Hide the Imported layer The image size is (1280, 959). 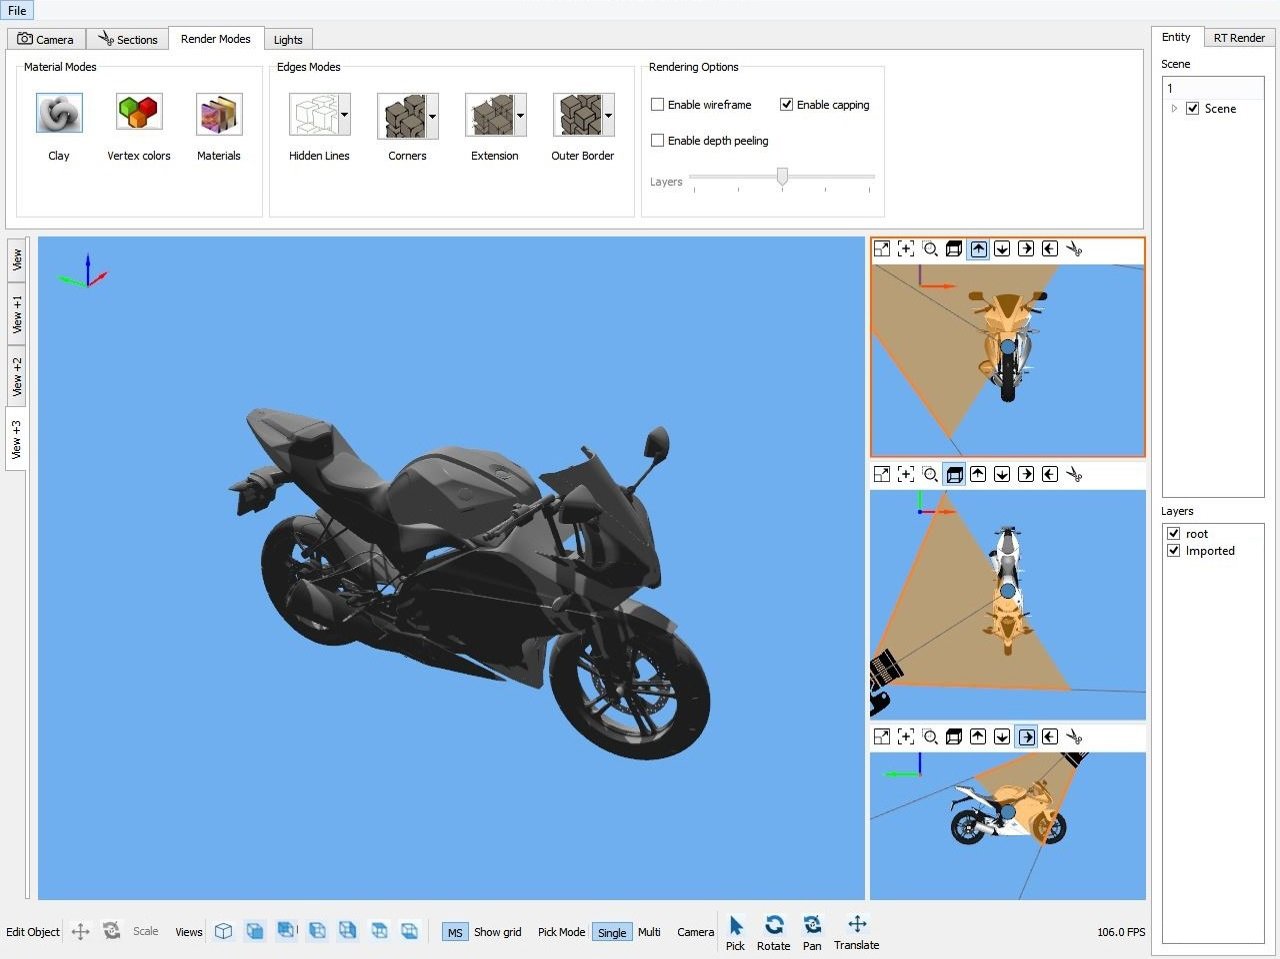pyautogui.click(x=1173, y=550)
